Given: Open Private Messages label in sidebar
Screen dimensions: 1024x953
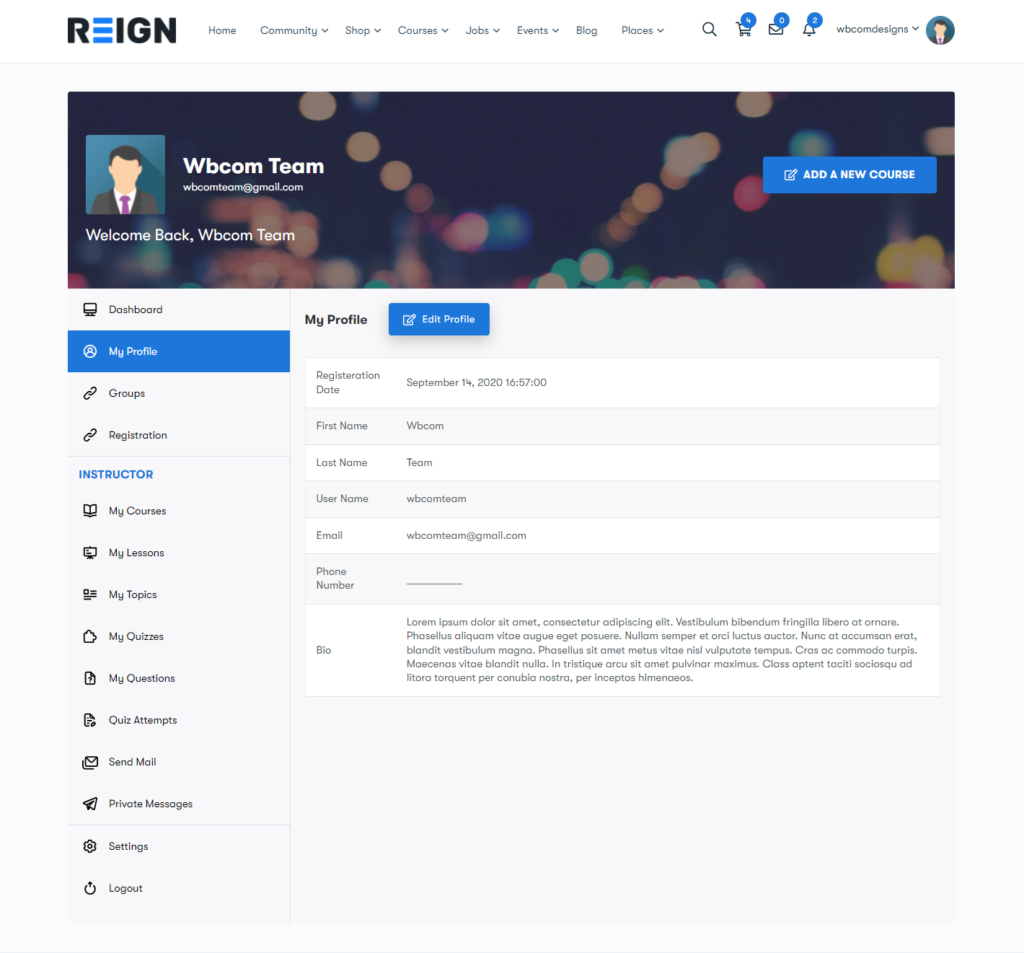Looking at the screenshot, I should [x=150, y=804].
